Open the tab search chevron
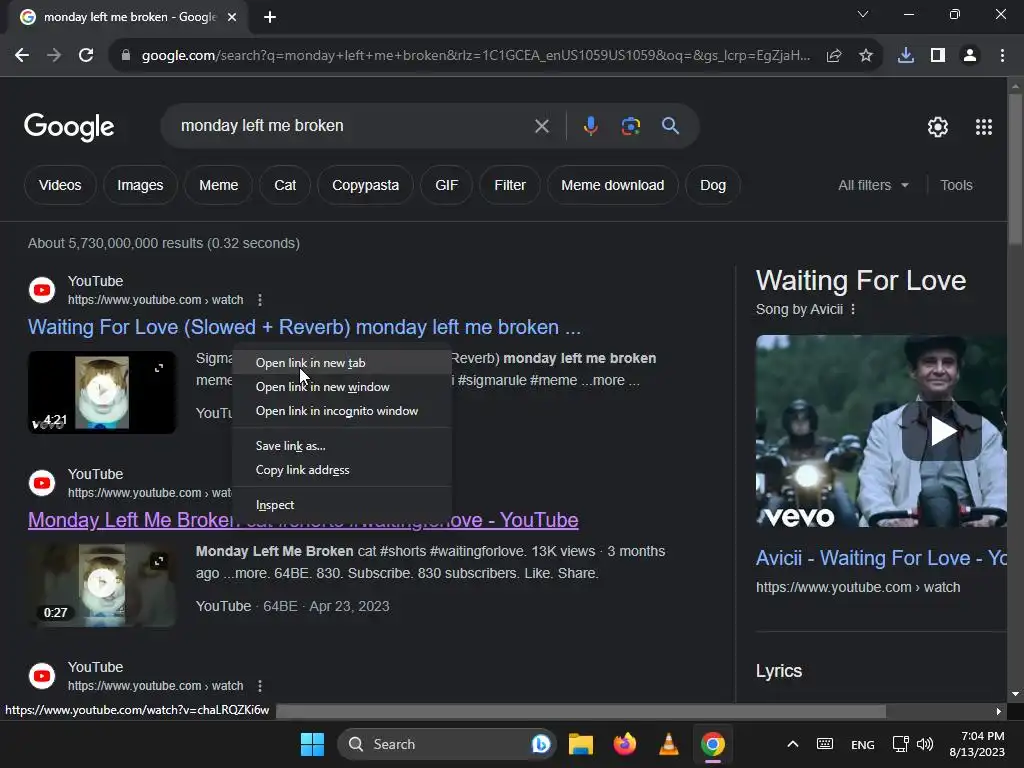 [863, 14]
